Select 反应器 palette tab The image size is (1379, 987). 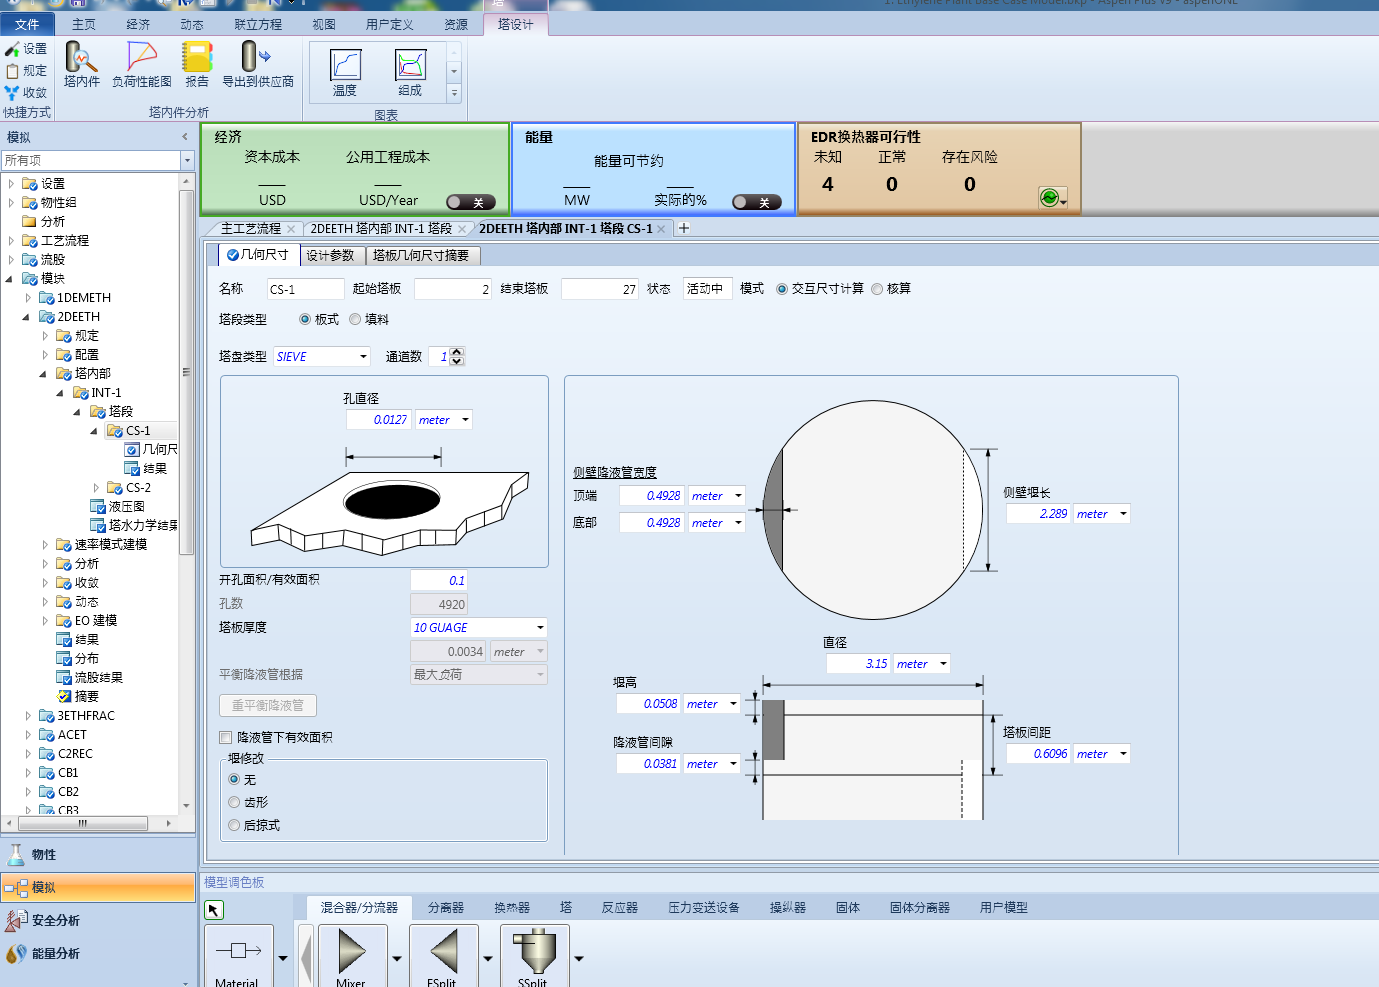pyautogui.click(x=620, y=908)
